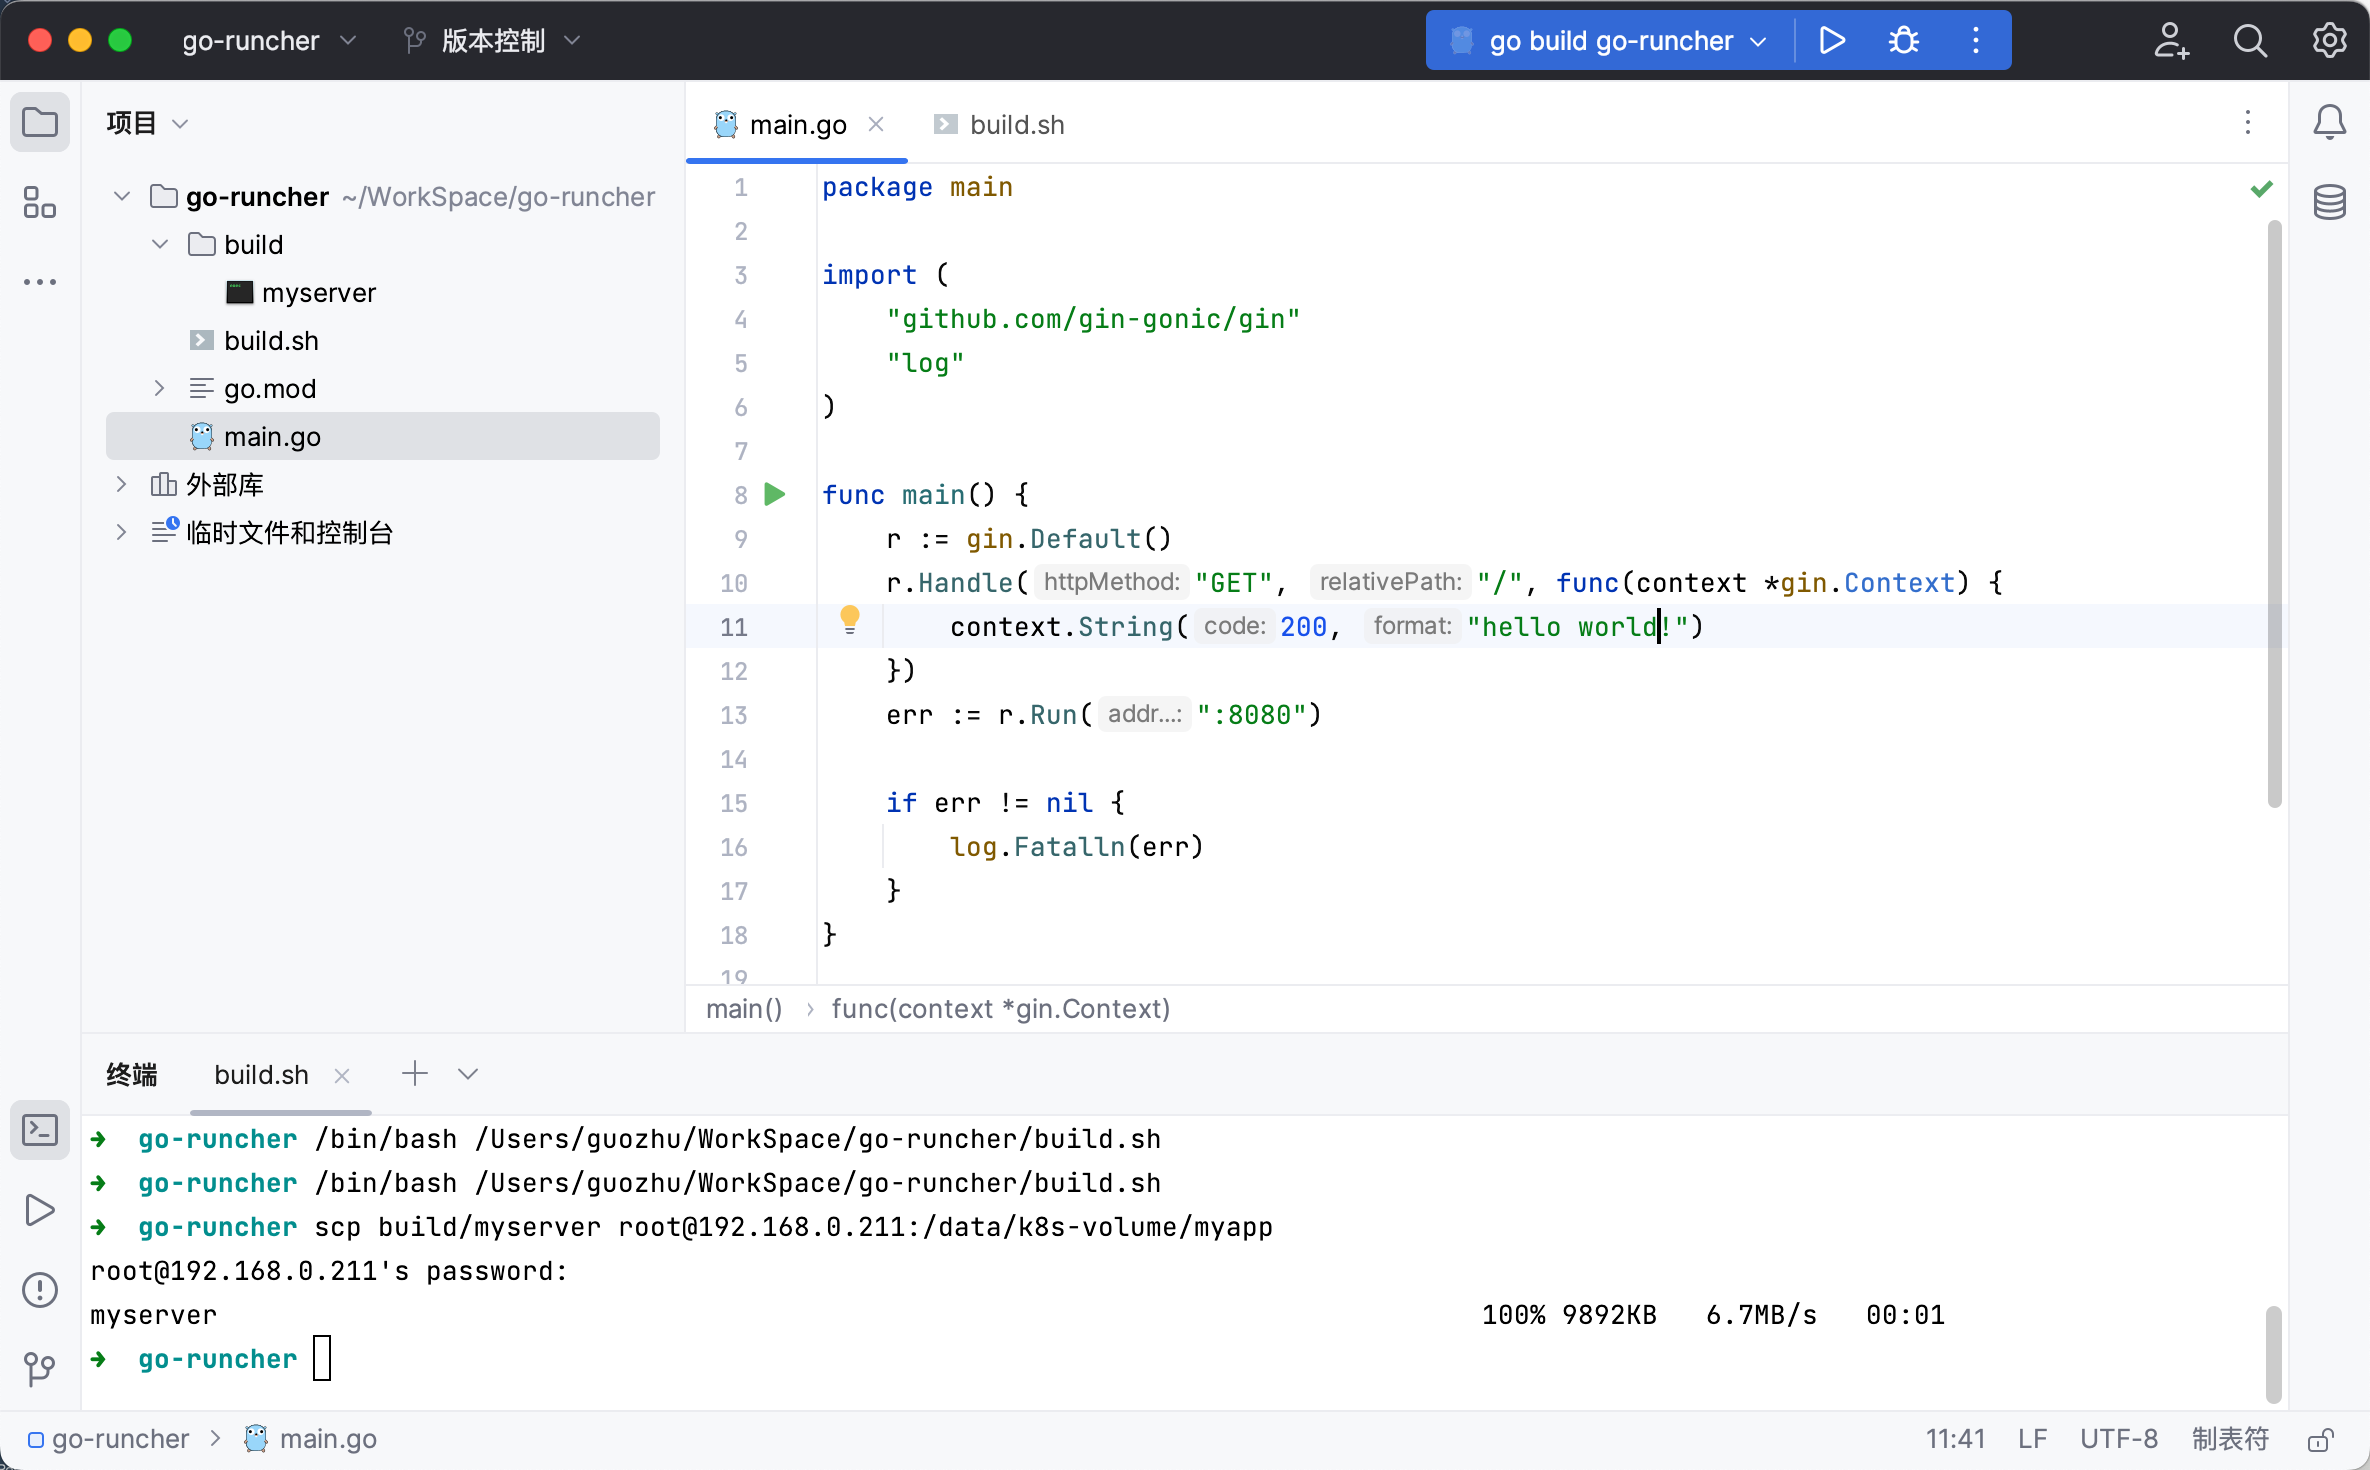
Task: Click the run gutter arrow at func main
Action: point(775,494)
